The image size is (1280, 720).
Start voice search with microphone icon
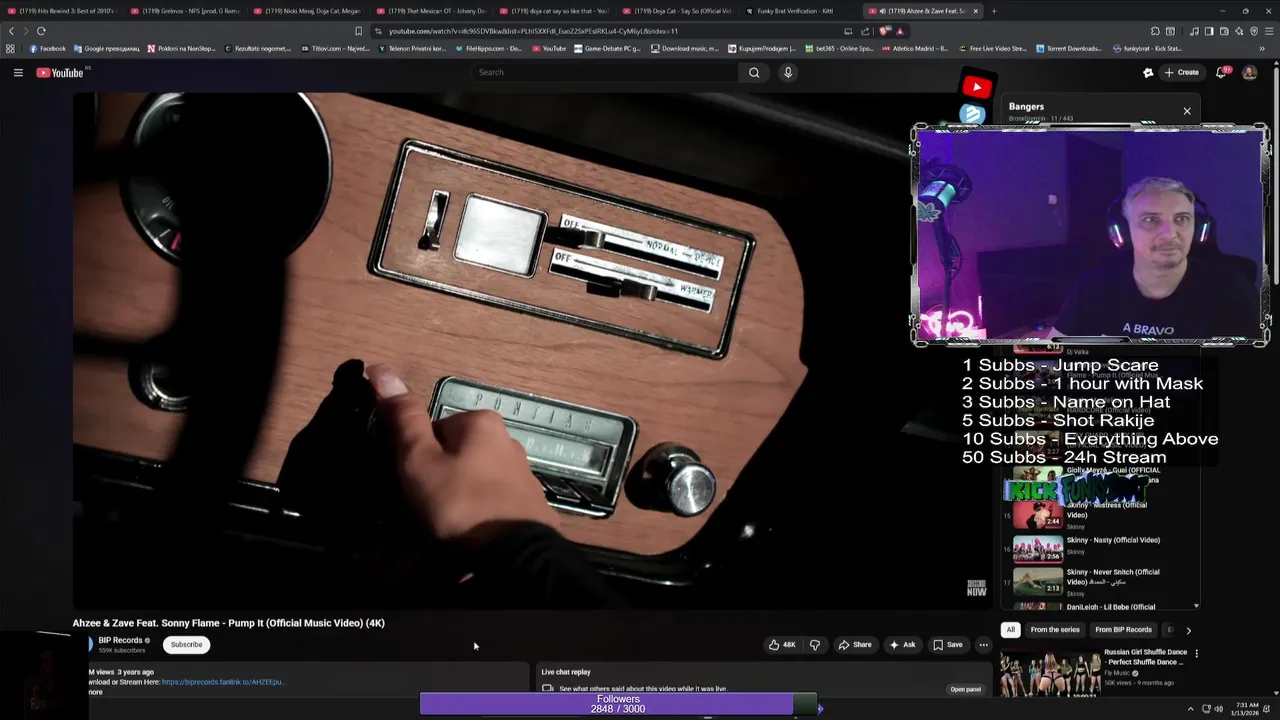[788, 72]
